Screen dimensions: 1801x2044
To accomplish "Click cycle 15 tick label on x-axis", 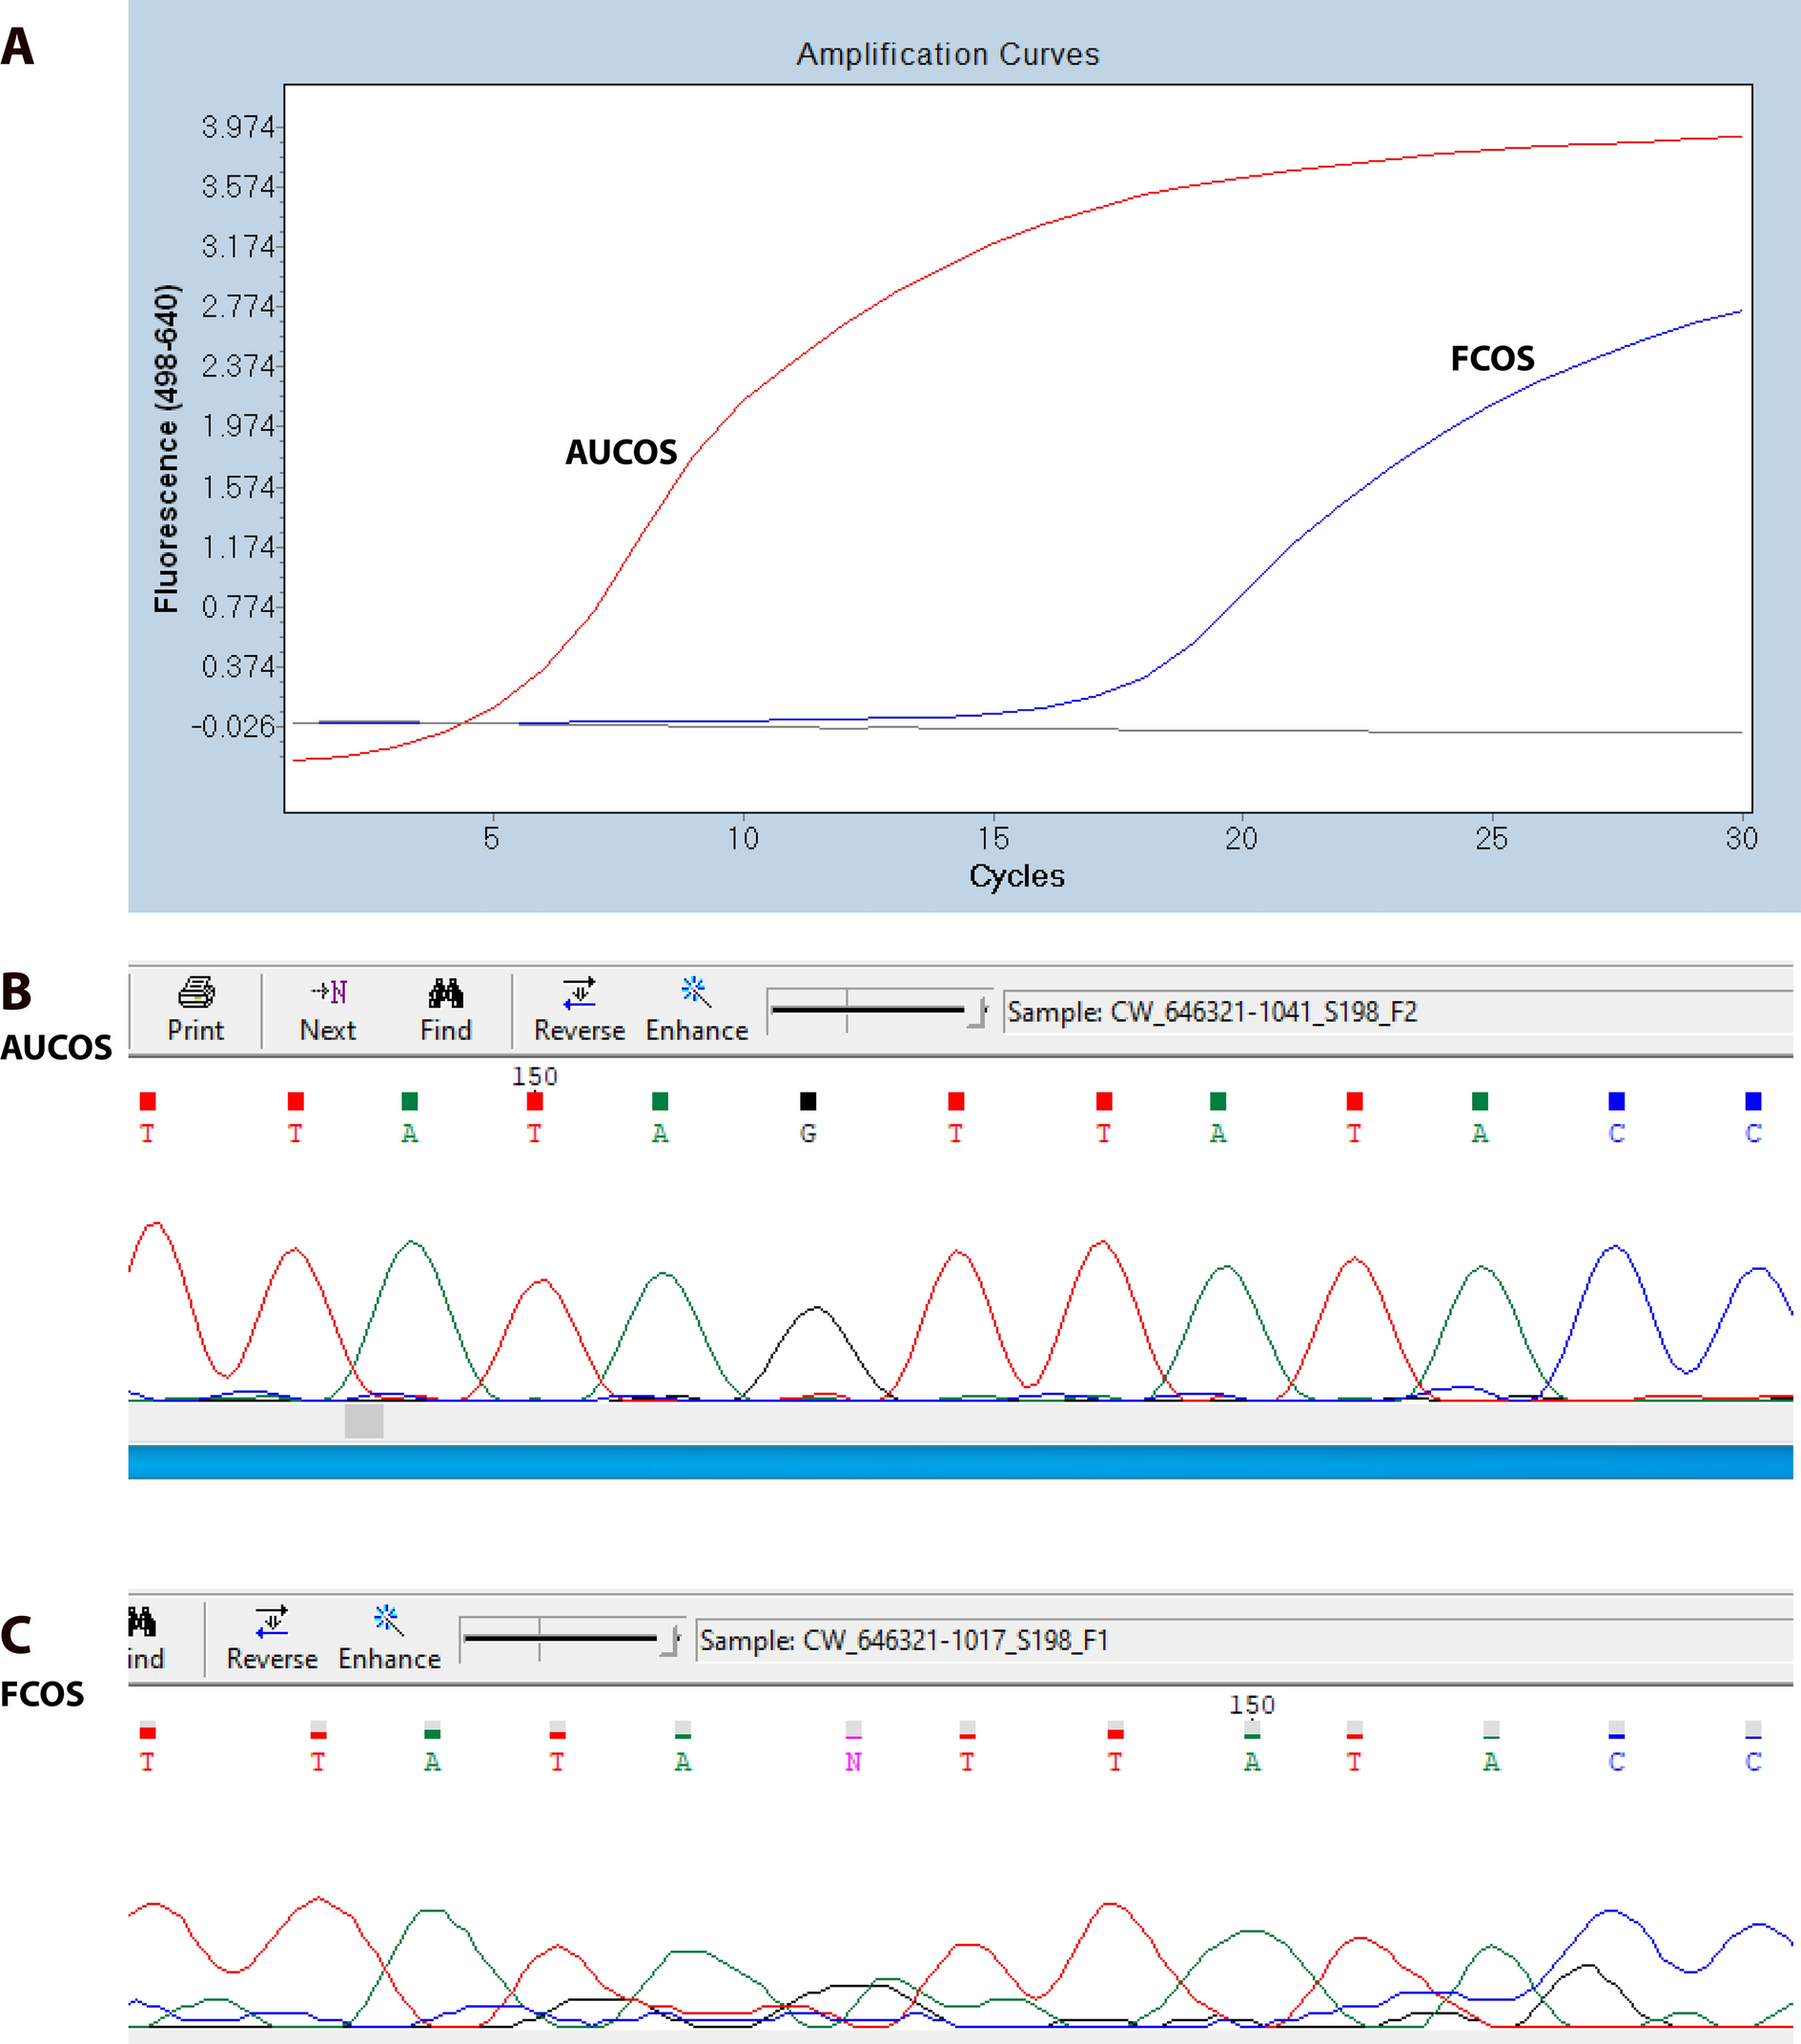I will (x=993, y=838).
